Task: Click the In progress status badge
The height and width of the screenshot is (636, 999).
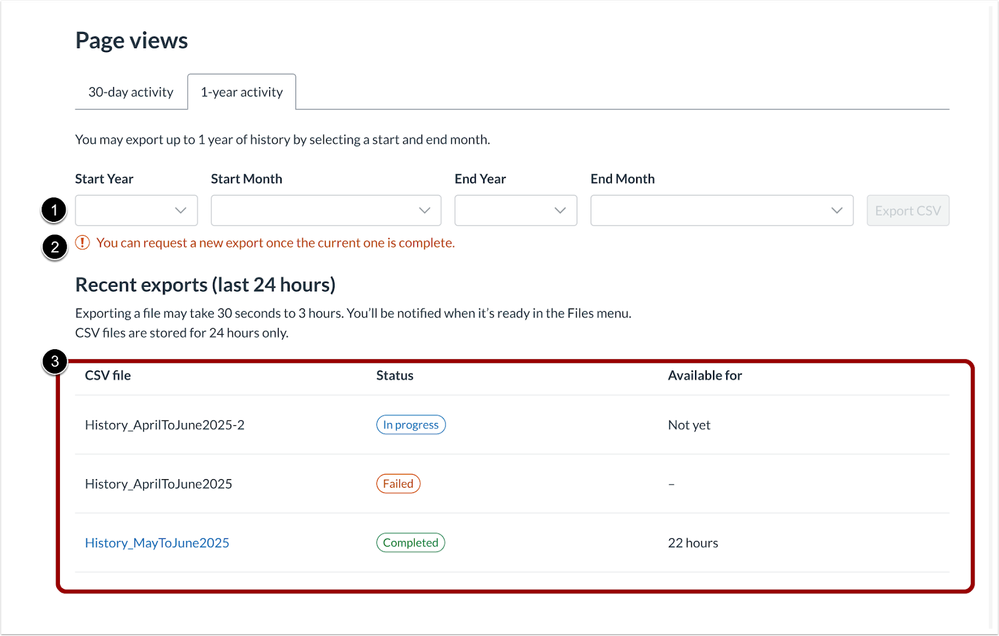Action: click(x=410, y=425)
